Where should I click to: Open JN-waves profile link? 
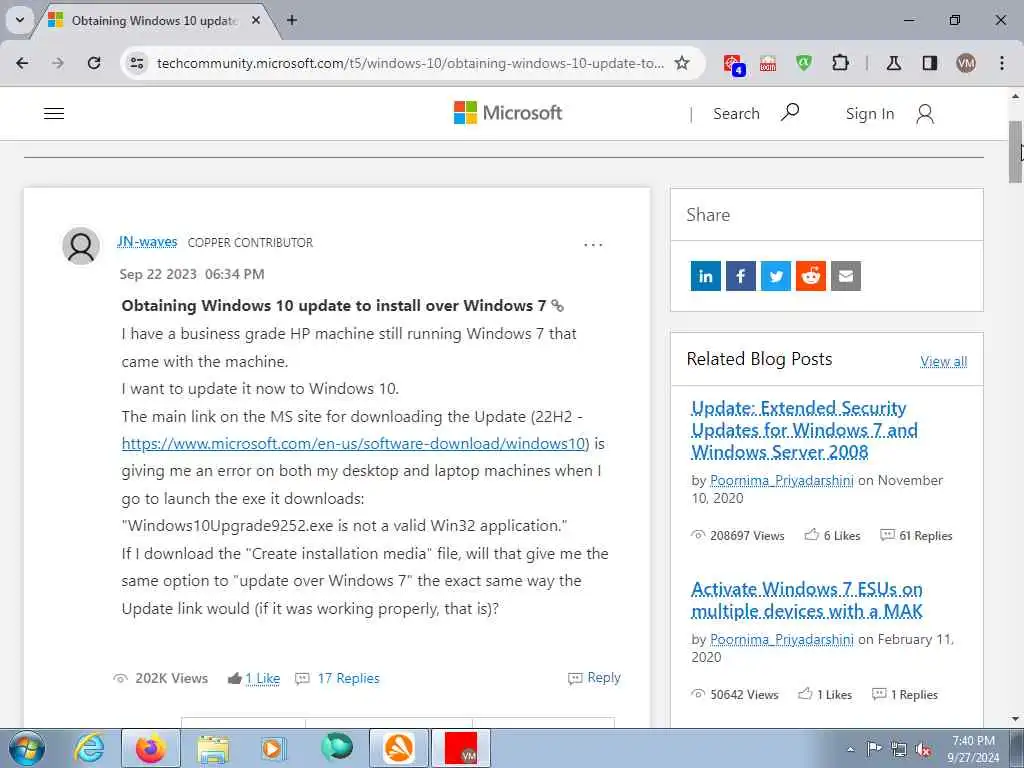147,242
